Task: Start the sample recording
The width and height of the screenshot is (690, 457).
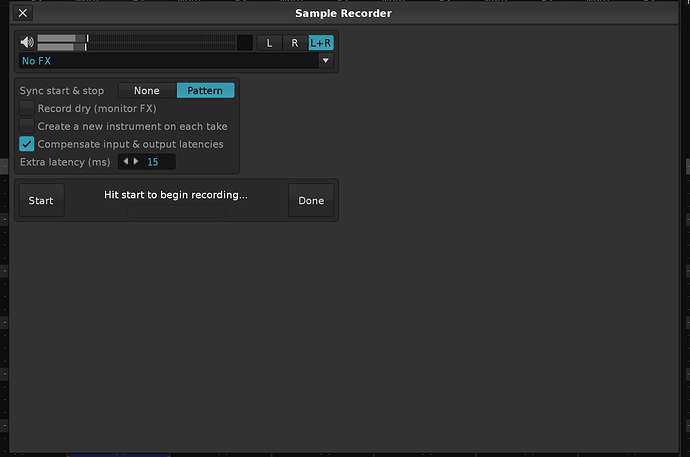Action: [41, 201]
